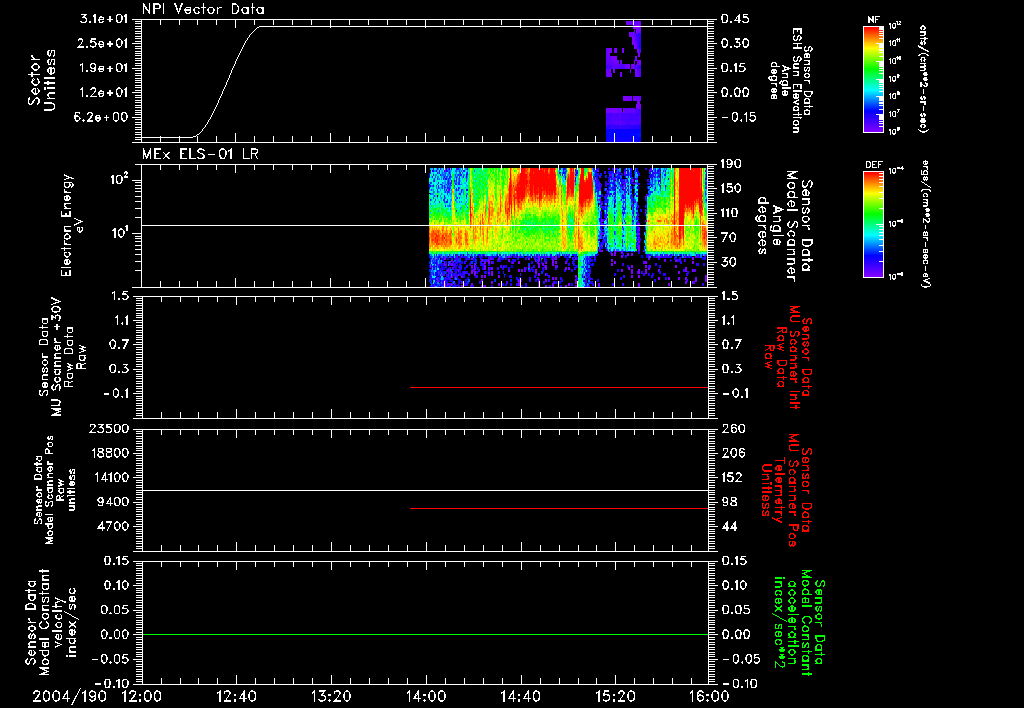Click the "1.9e+01" sector tick label
This screenshot has width=1024, height=708.
click(104, 68)
